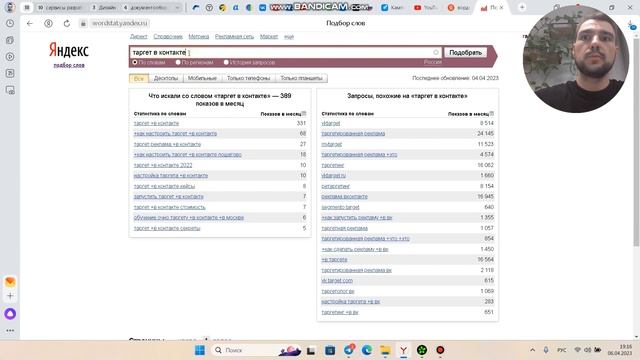Switch to the 'Все' devices tab
The width and height of the screenshot is (640, 360).
(x=139, y=78)
